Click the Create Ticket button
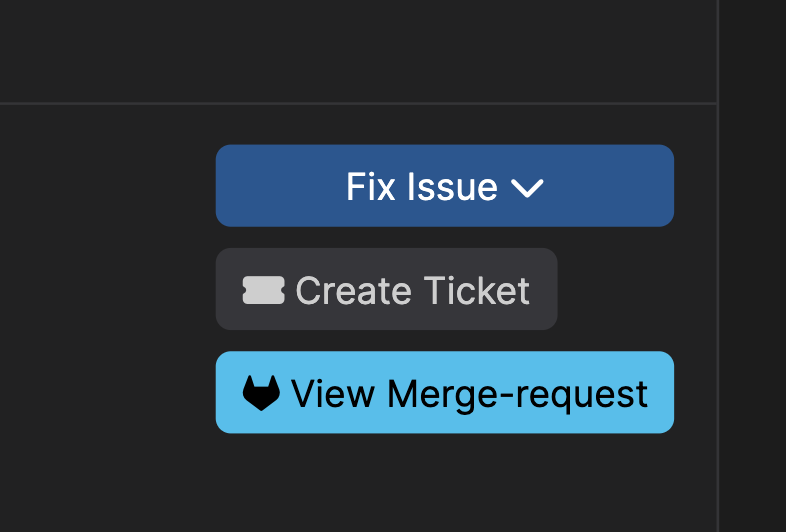Screen dimensions: 786x532 coord(386,289)
